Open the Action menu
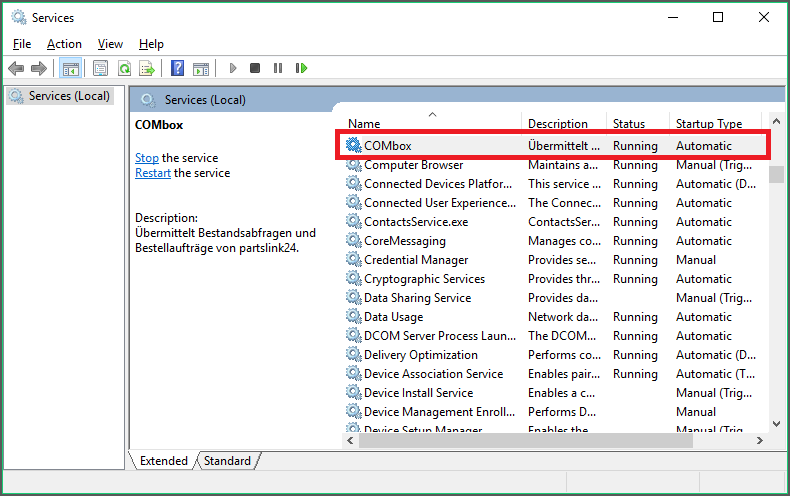The width and height of the screenshot is (790, 496). 64,44
